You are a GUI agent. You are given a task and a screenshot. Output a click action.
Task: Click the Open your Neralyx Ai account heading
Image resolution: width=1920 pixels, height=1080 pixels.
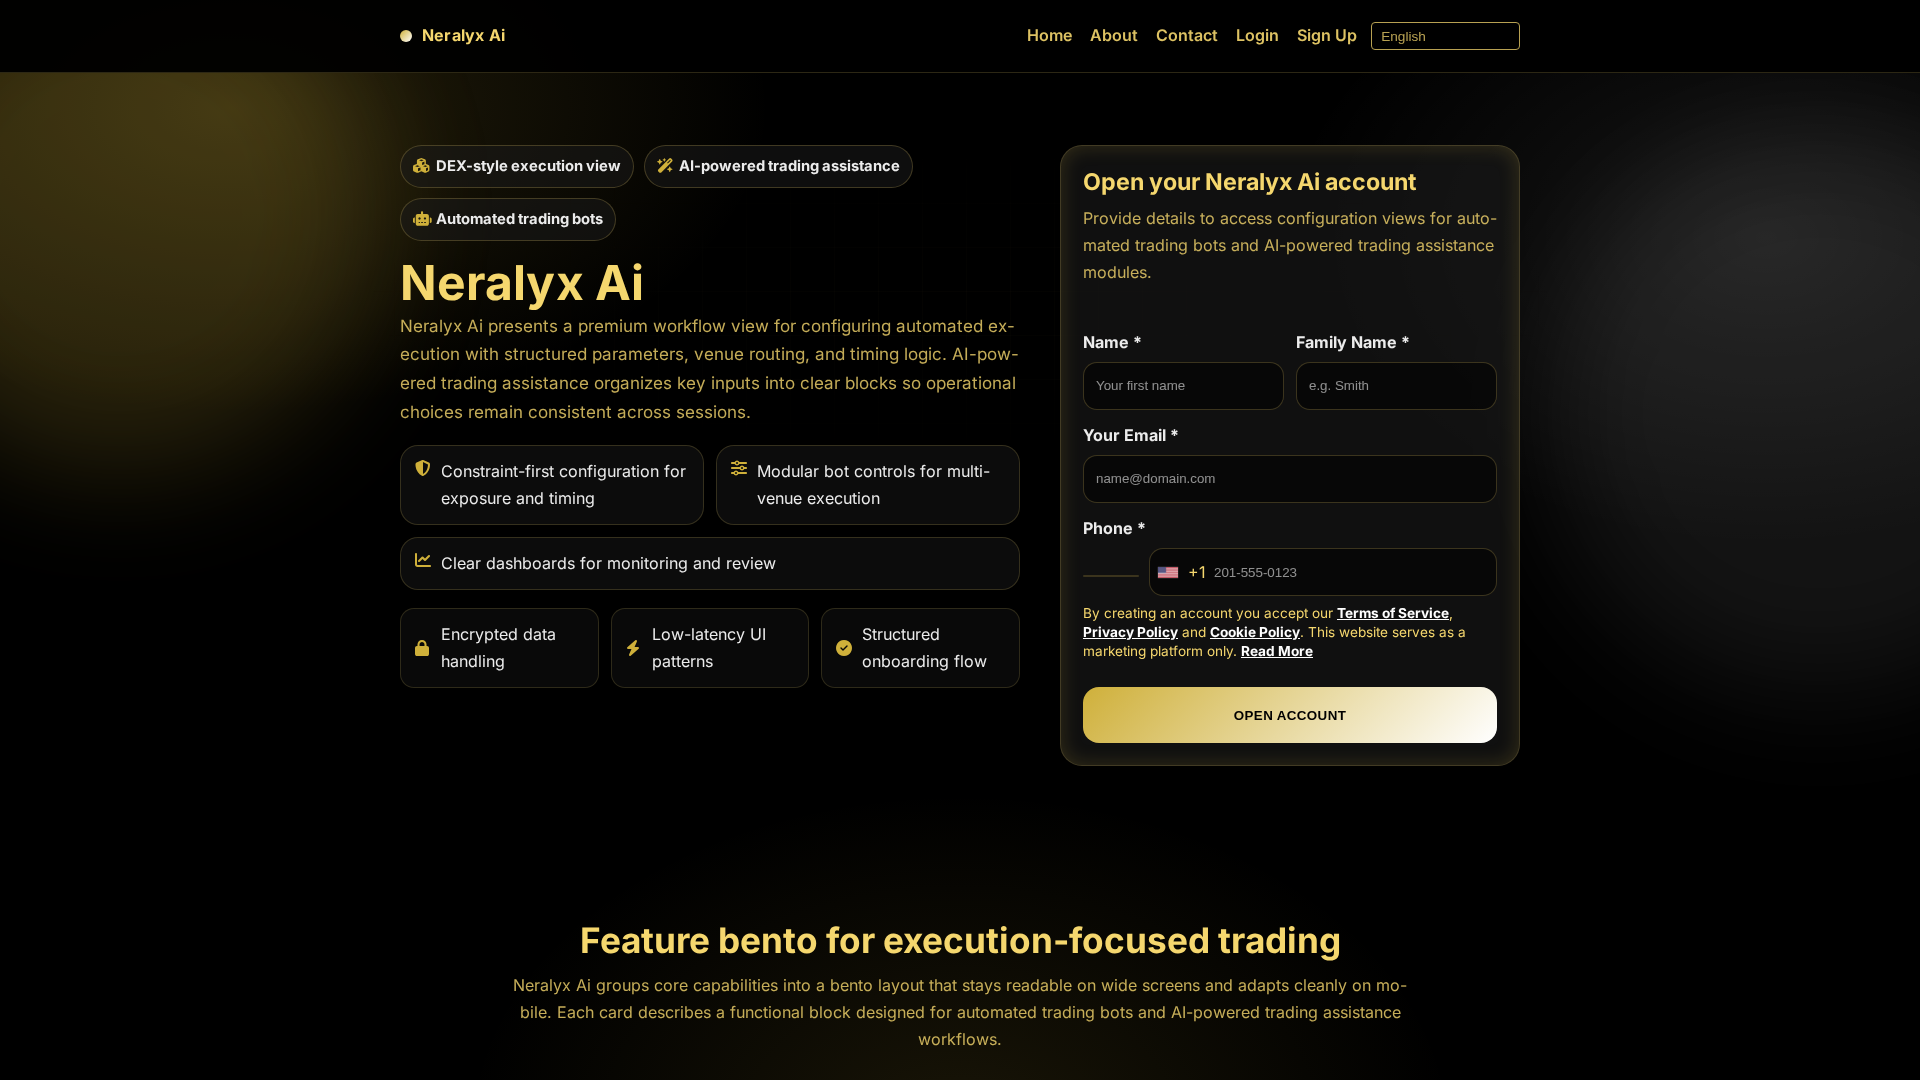[1249, 182]
